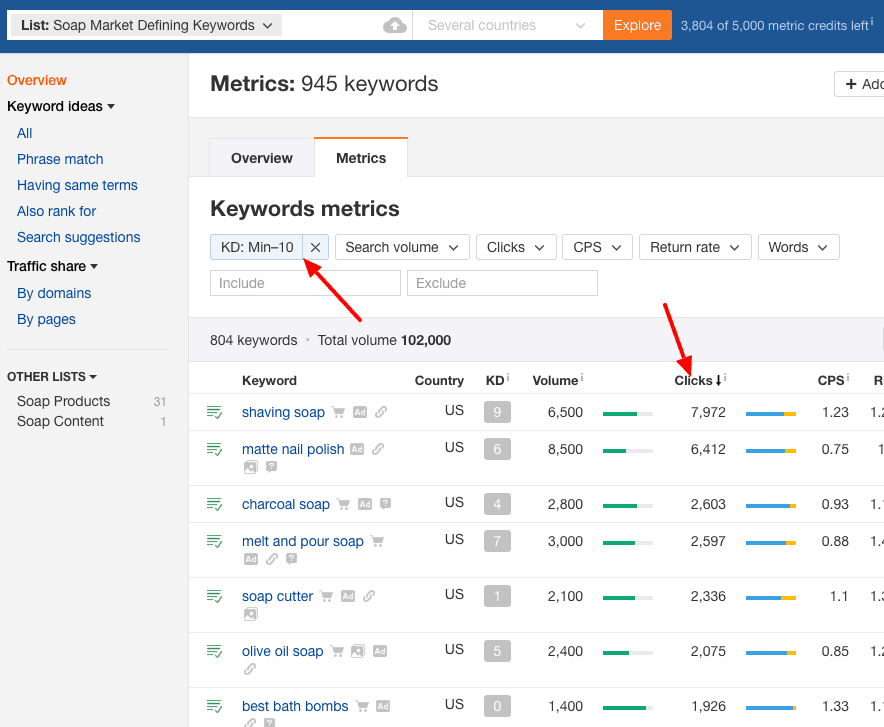
Task: Open the Phrase match report
Action: click(60, 159)
